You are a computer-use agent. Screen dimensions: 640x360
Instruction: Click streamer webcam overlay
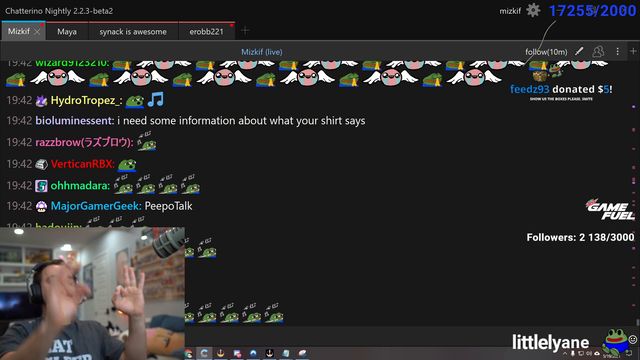92,293
